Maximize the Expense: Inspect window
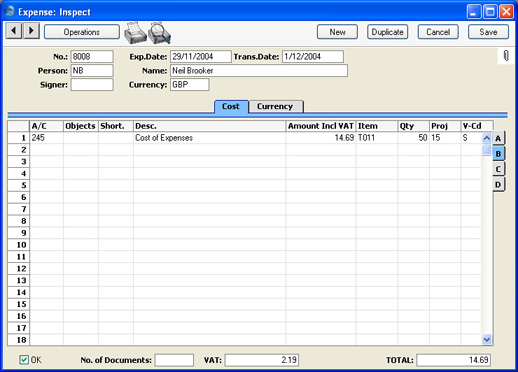This screenshot has height=372, width=518. (490, 12)
